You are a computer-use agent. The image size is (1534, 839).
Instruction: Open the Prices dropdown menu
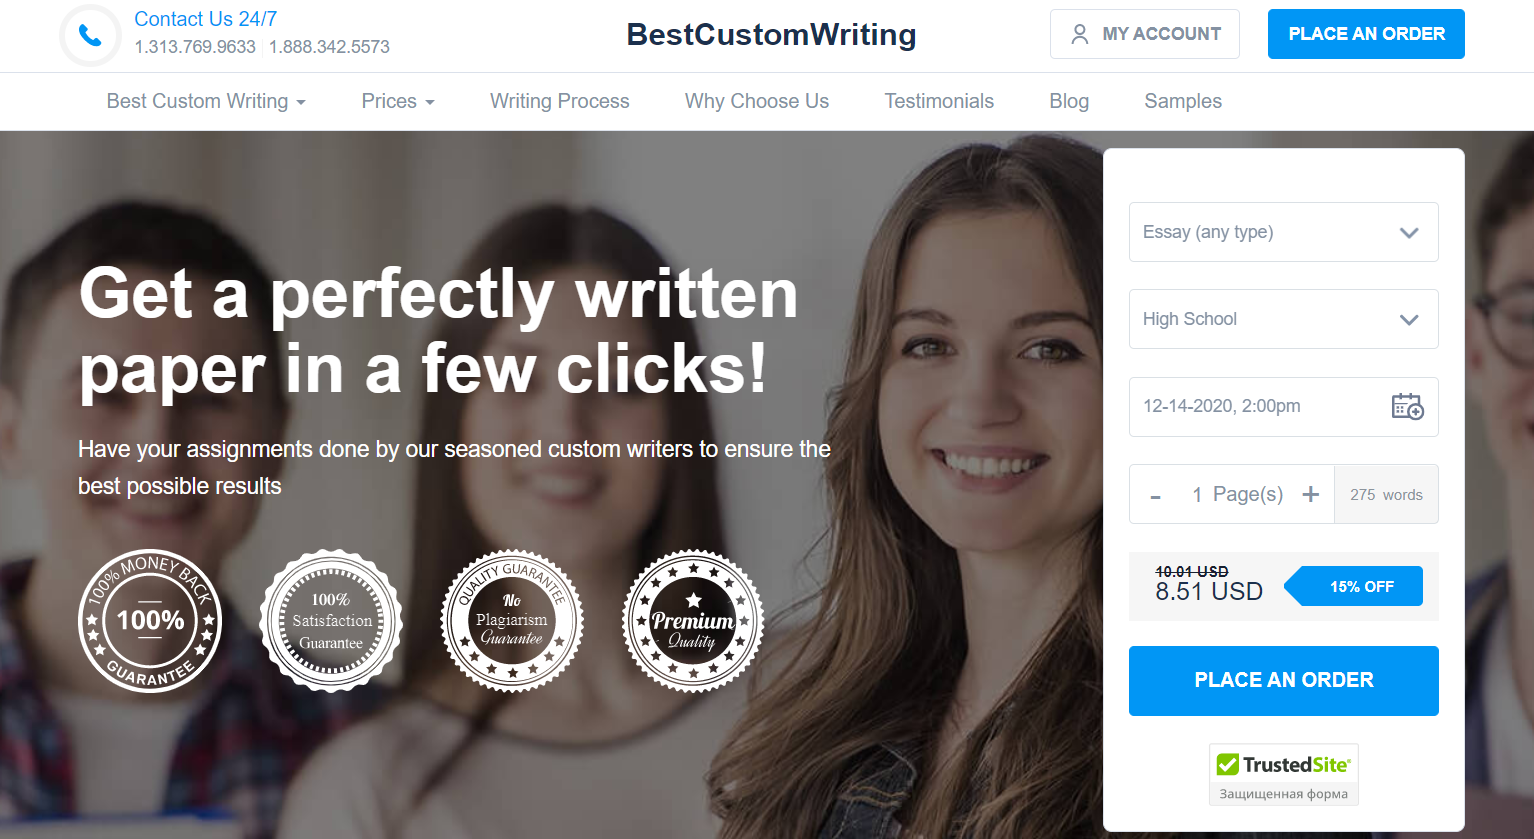398,101
